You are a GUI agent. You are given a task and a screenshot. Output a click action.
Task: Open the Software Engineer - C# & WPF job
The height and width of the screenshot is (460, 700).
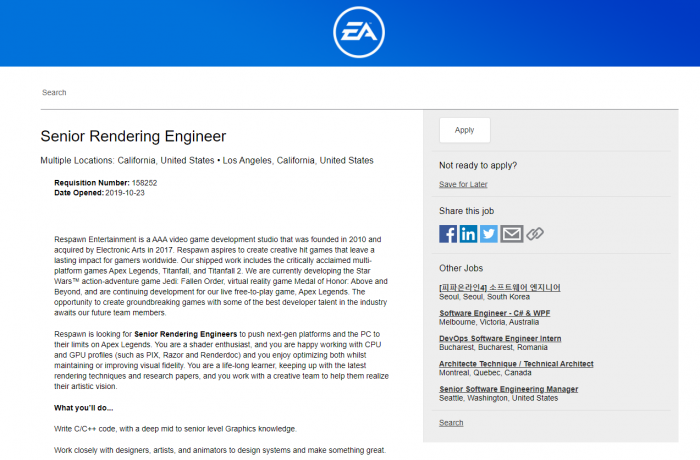pos(494,313)
